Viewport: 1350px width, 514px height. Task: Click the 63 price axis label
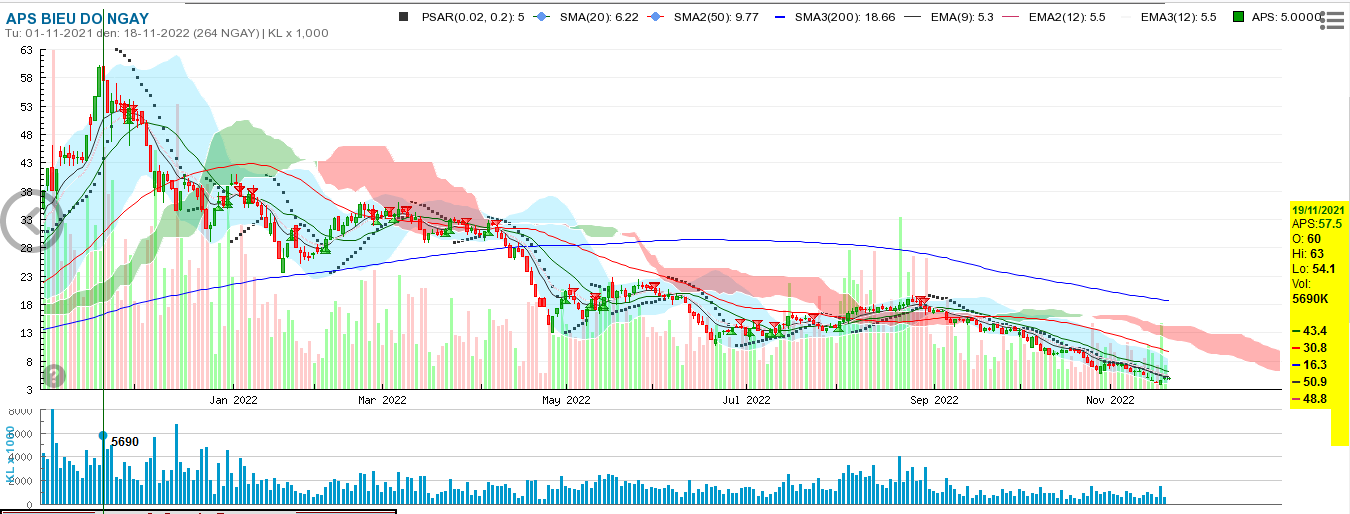(x=25, y=50)
